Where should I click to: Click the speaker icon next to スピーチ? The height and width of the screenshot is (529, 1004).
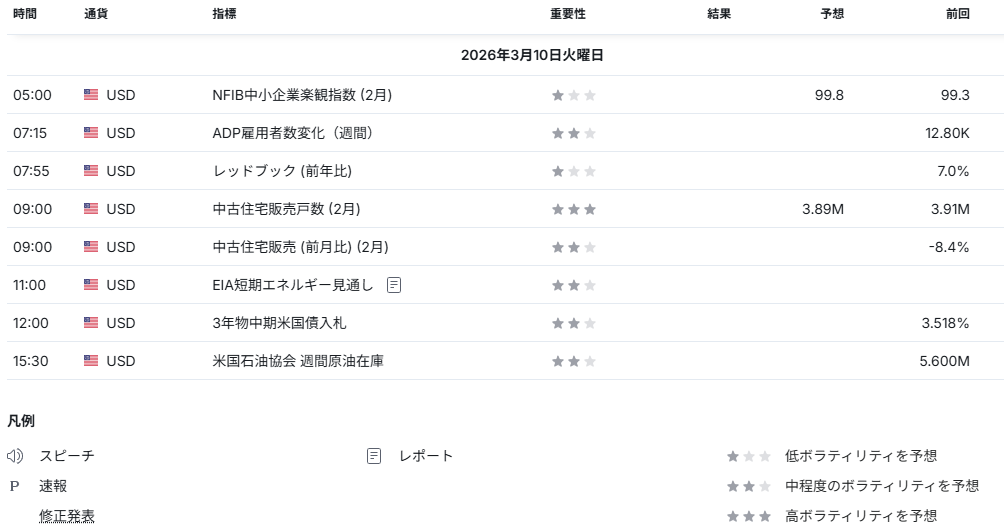[15, 456]
